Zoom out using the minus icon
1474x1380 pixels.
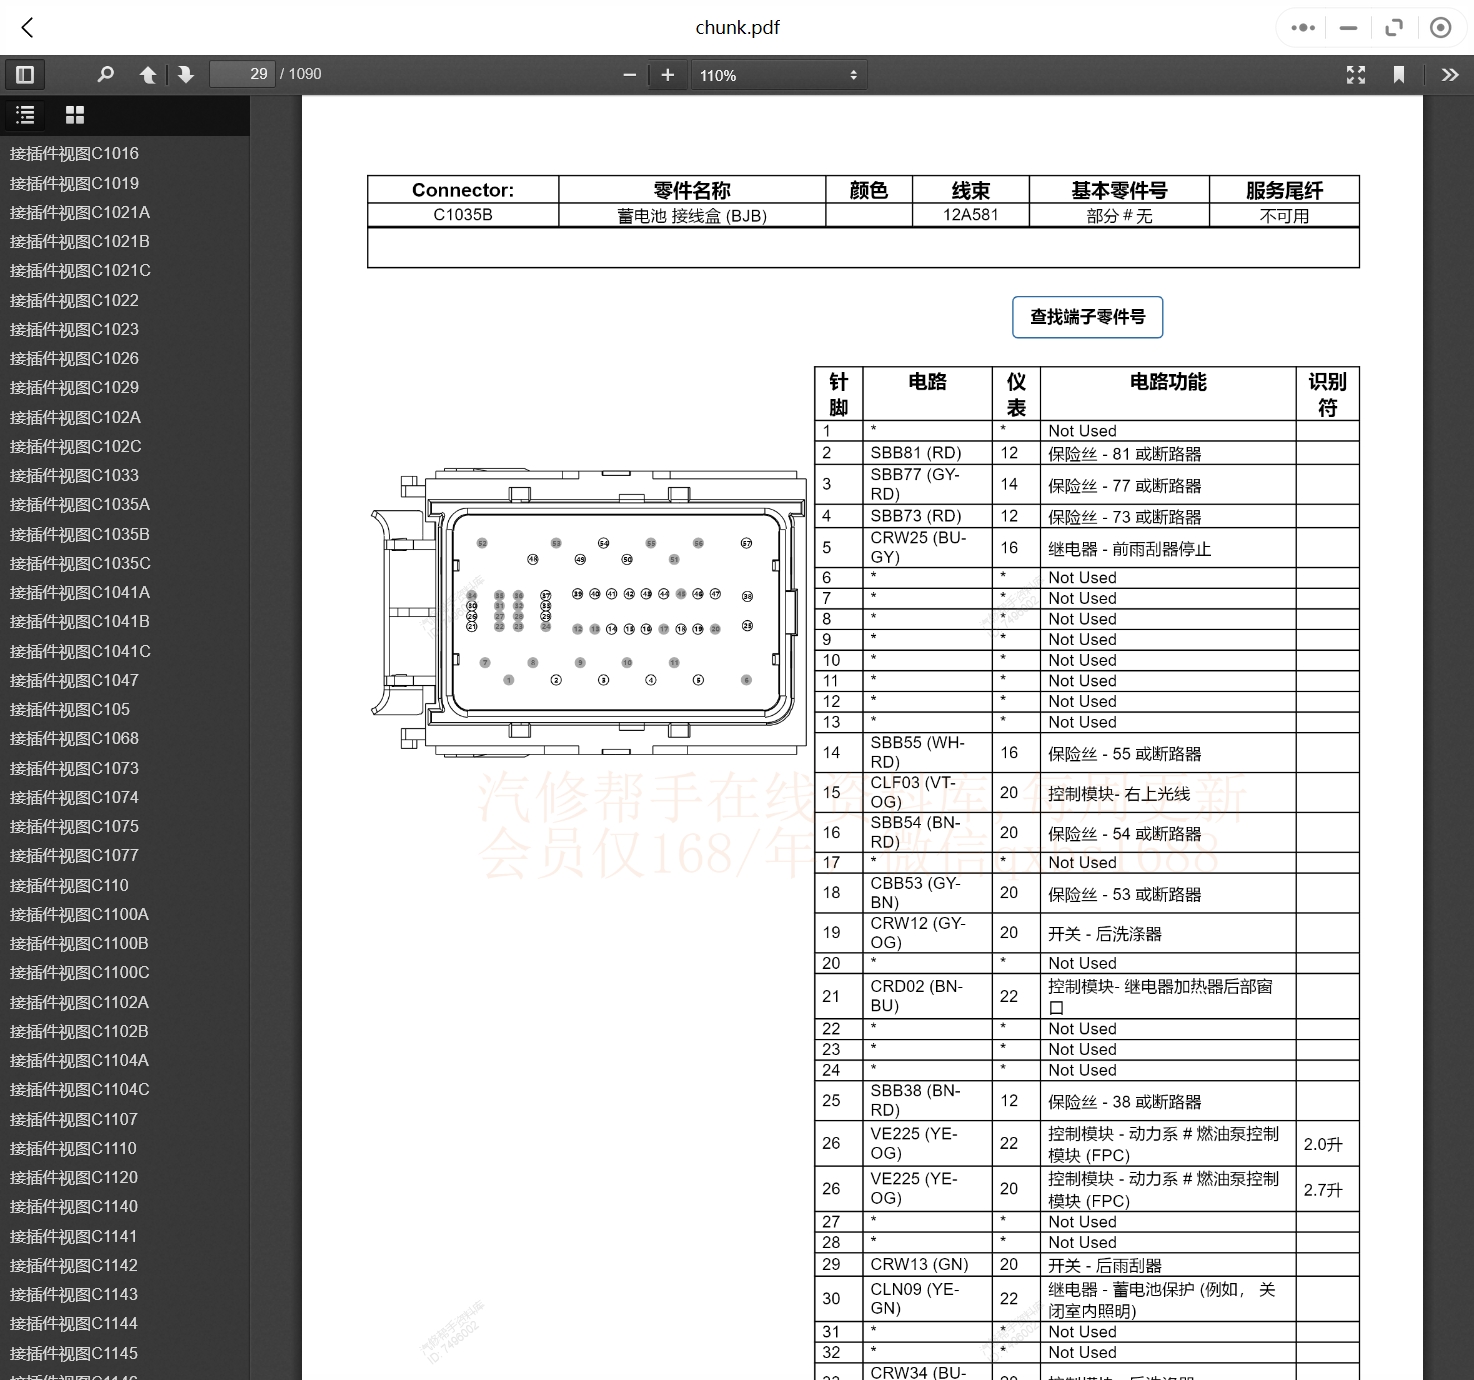629,74
